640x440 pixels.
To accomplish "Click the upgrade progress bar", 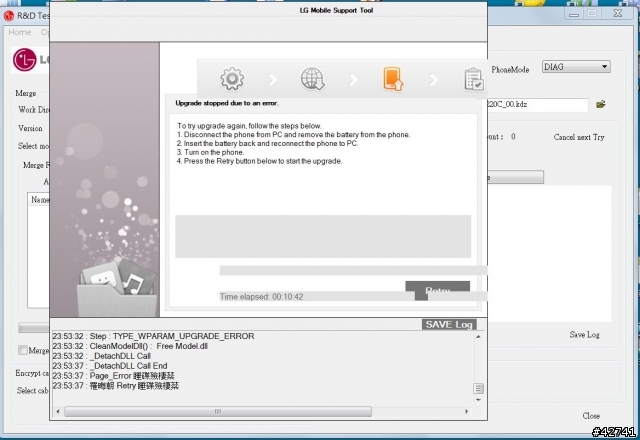I will click(x=353, y=270).
